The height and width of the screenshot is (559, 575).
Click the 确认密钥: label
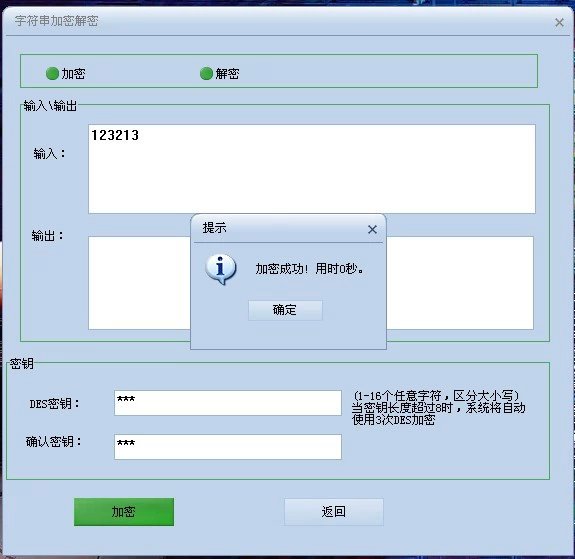(x=54, y=442)
